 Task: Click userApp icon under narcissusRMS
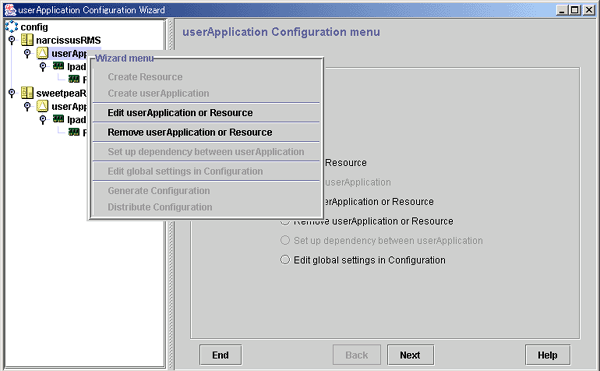click(42, 53)
